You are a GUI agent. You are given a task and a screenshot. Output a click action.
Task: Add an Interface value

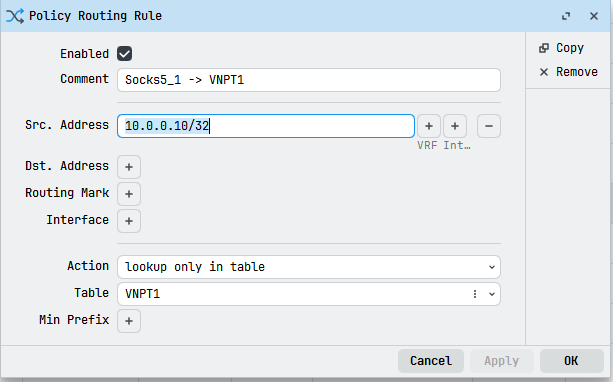tap(129, 221)
